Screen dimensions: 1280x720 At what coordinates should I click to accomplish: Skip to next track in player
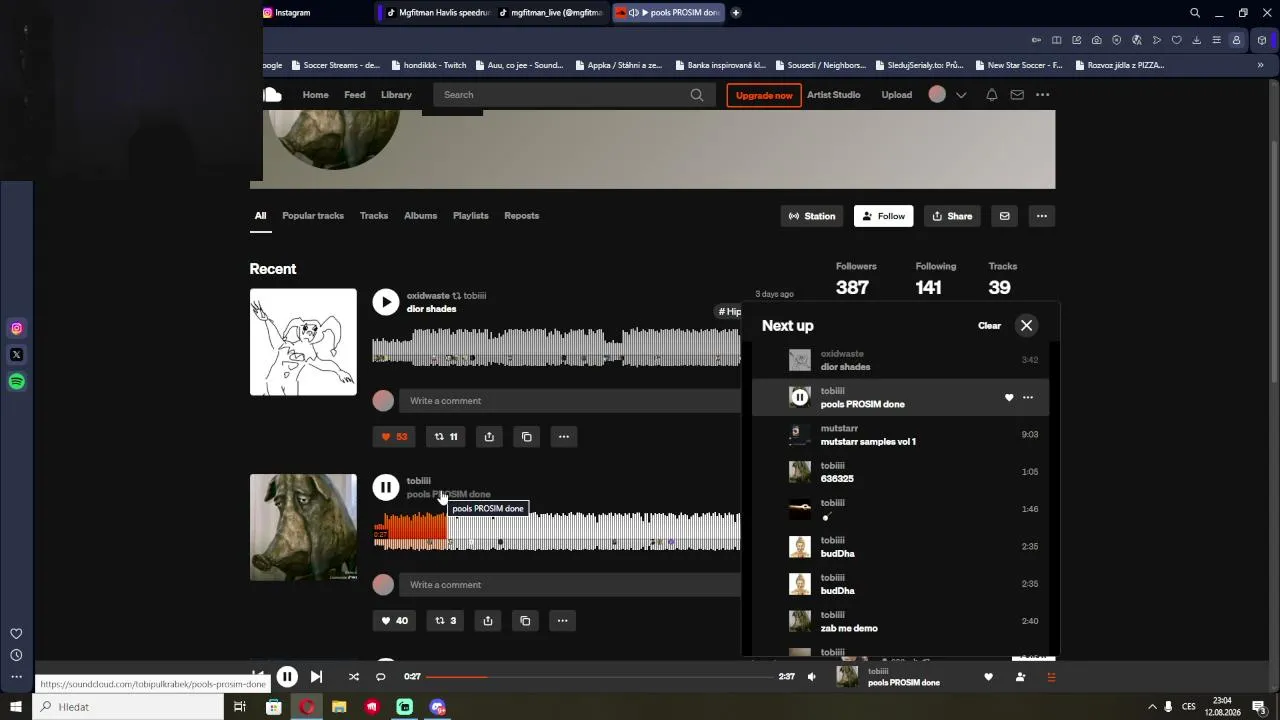coord(316,677)
